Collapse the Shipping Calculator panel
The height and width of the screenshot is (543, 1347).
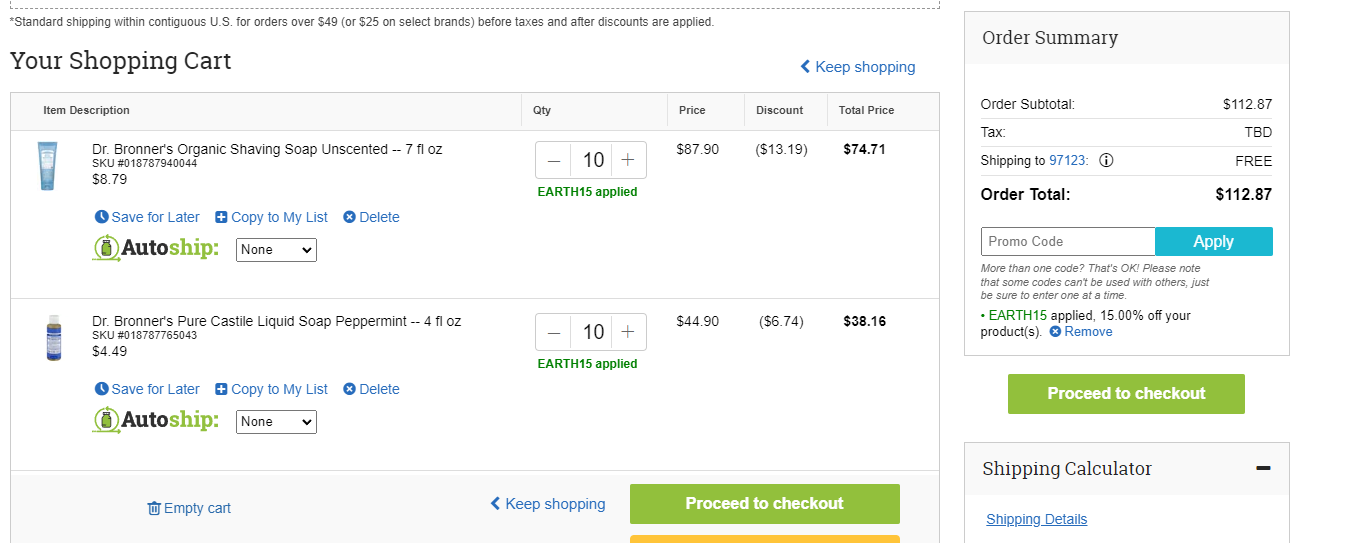point(1263,468)
